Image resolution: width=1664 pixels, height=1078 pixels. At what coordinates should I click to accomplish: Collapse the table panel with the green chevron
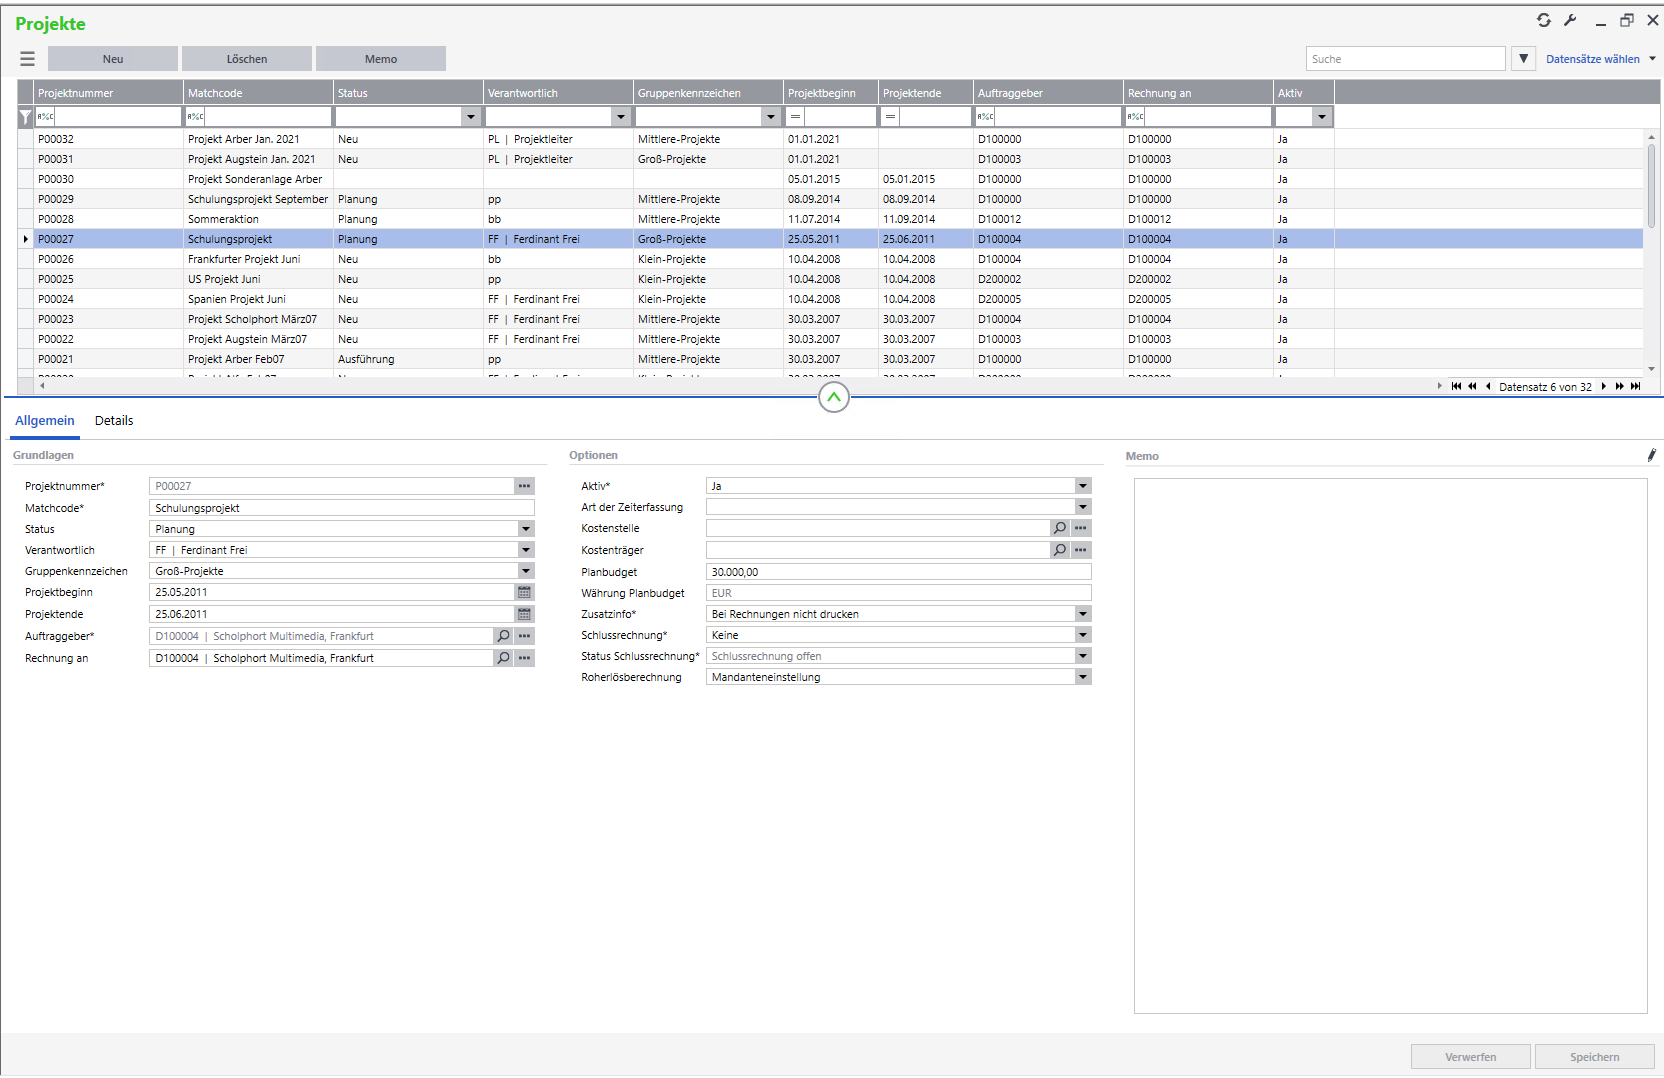(833, 398)
